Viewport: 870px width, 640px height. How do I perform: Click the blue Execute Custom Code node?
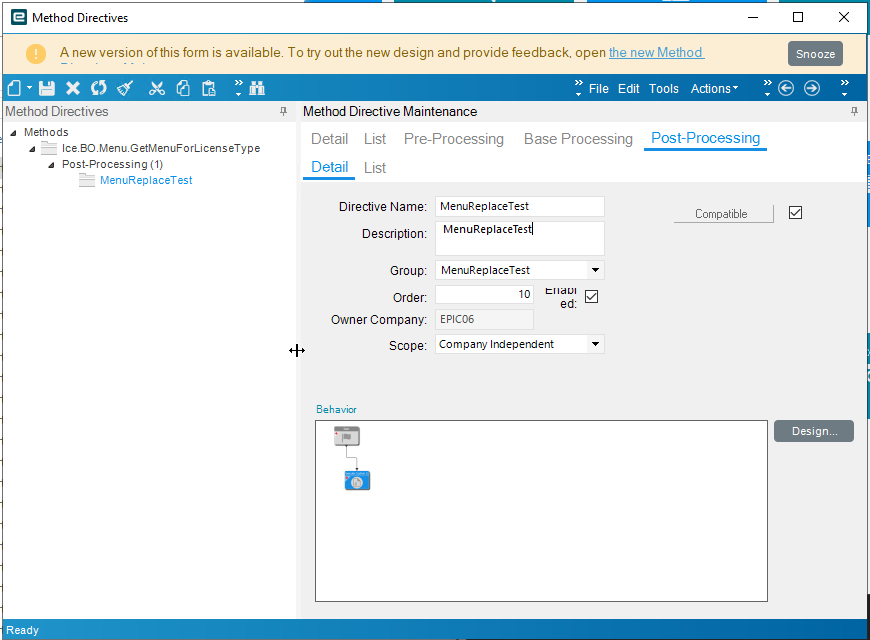[357, 480]
